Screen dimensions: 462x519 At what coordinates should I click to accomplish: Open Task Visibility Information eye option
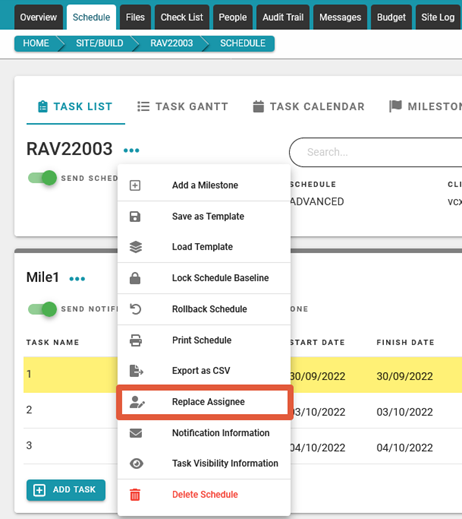tap(204, 463)
